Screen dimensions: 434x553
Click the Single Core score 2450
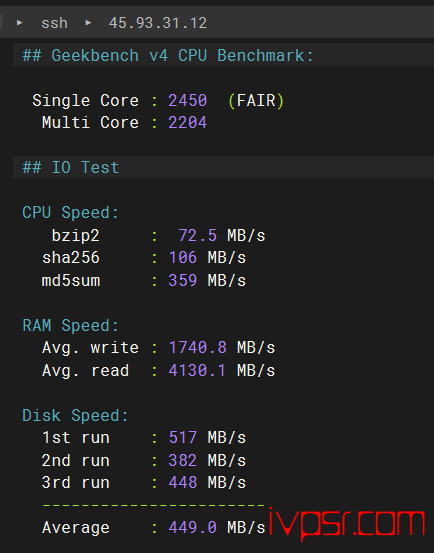tap(188, 101)
